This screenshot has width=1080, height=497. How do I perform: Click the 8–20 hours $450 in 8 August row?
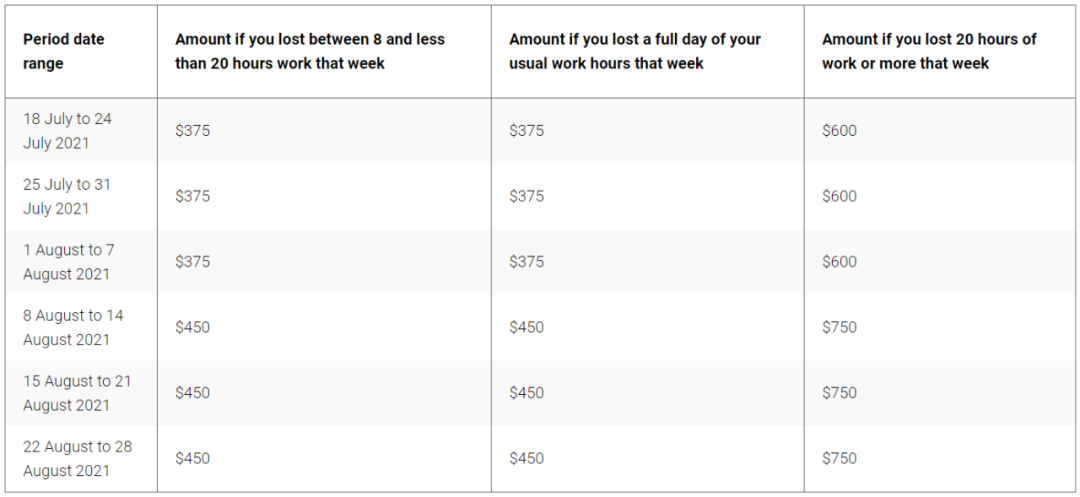(192, 328)
